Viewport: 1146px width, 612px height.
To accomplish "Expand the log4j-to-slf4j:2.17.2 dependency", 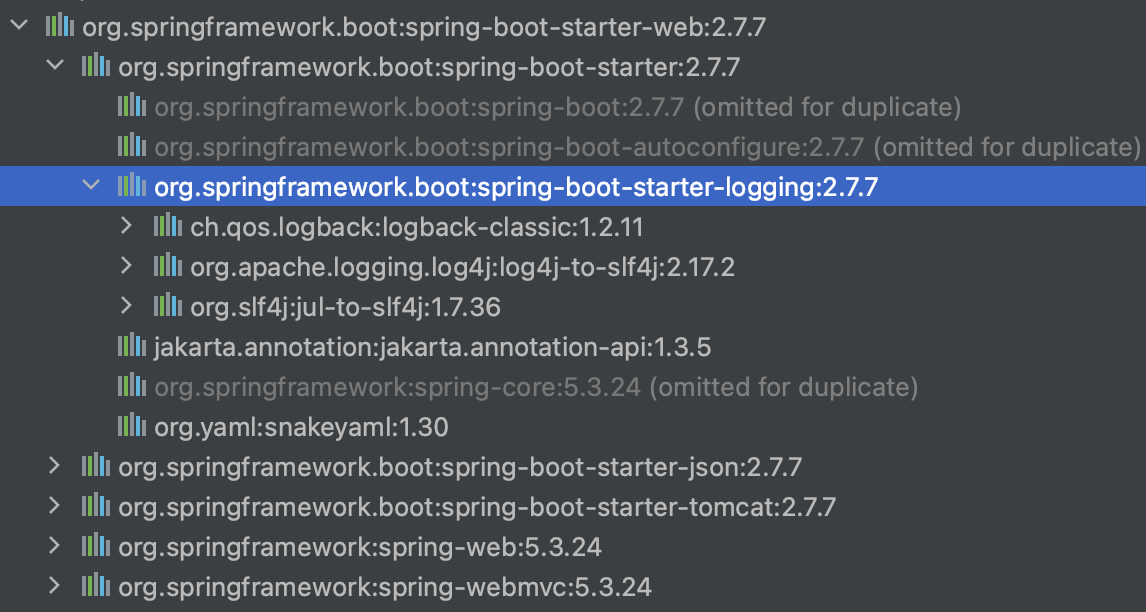I will [x=127, y=267].
